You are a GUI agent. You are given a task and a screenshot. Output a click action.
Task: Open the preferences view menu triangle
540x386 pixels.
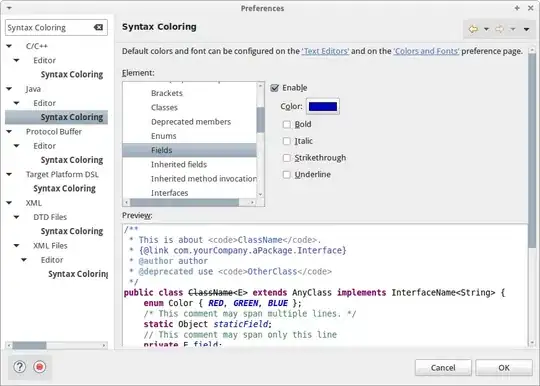527,29
